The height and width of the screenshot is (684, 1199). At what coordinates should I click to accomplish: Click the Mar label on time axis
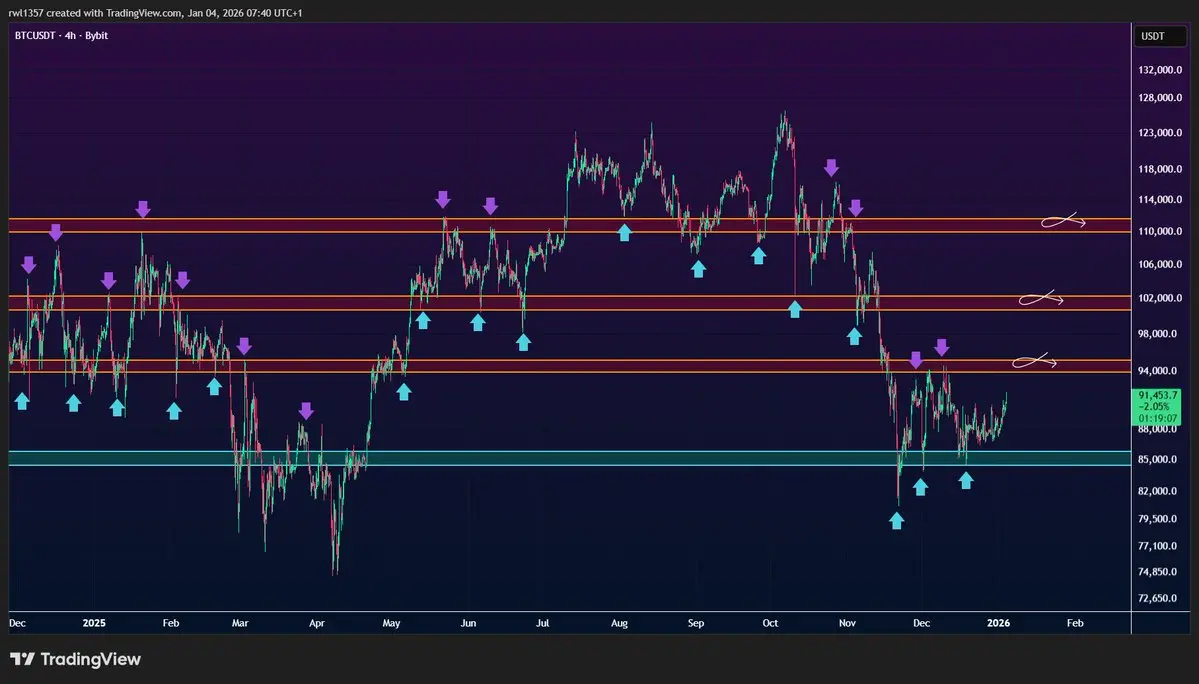click(240, 624)
